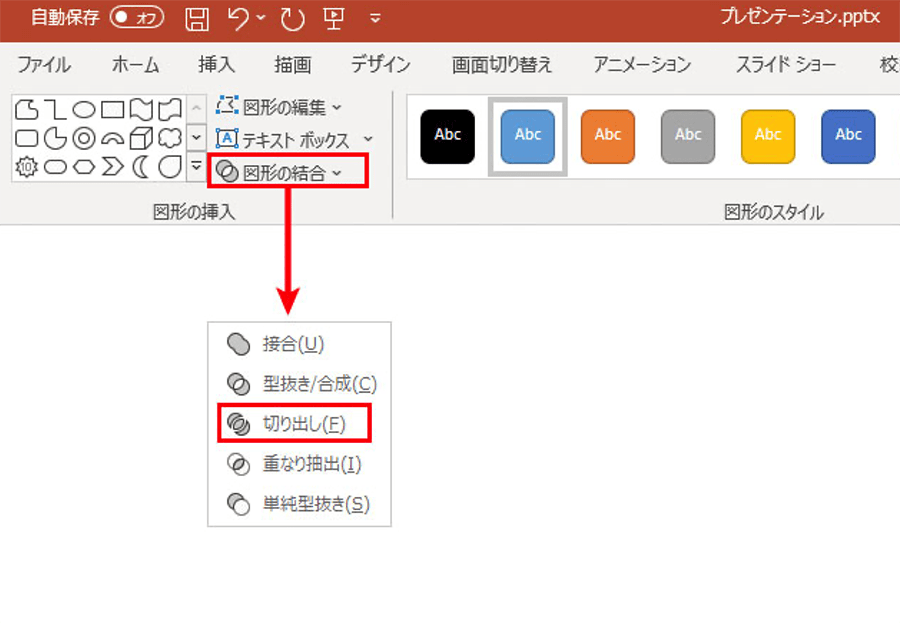Click the Save floppy disk icon

point(197,19)
